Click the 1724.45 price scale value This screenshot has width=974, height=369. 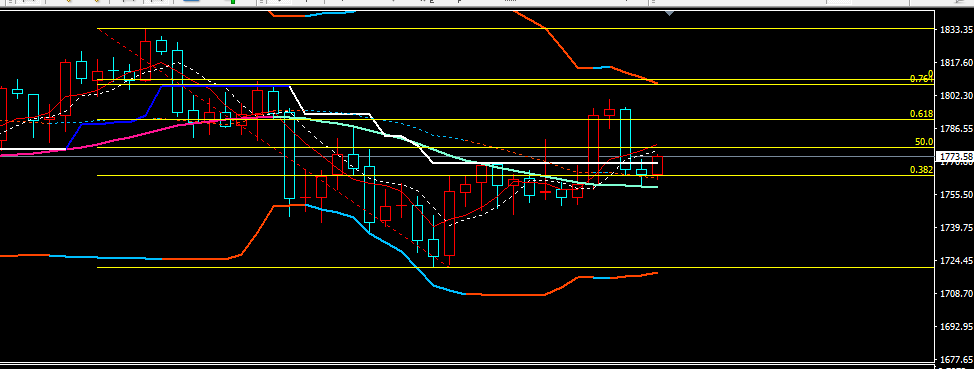pos(957,260)
